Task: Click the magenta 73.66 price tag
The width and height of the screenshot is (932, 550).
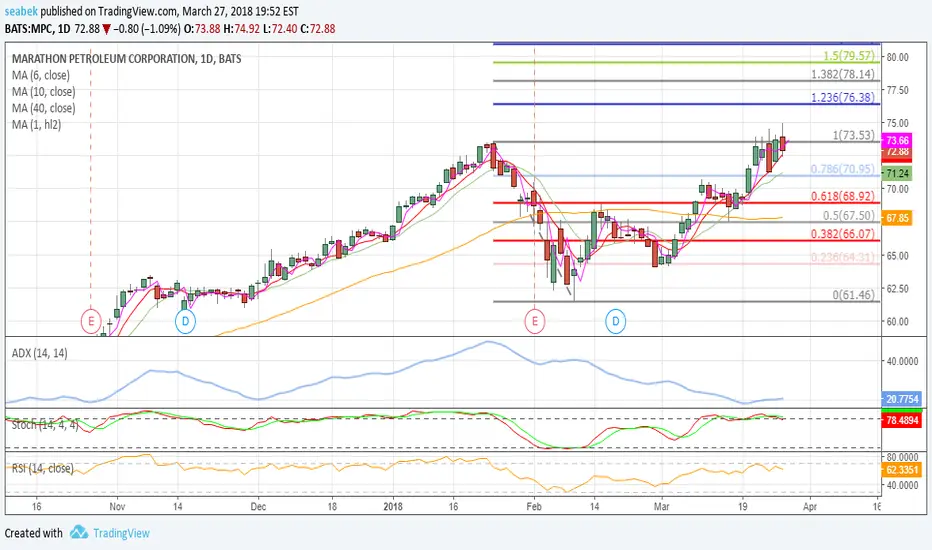Action: [897, 141]
